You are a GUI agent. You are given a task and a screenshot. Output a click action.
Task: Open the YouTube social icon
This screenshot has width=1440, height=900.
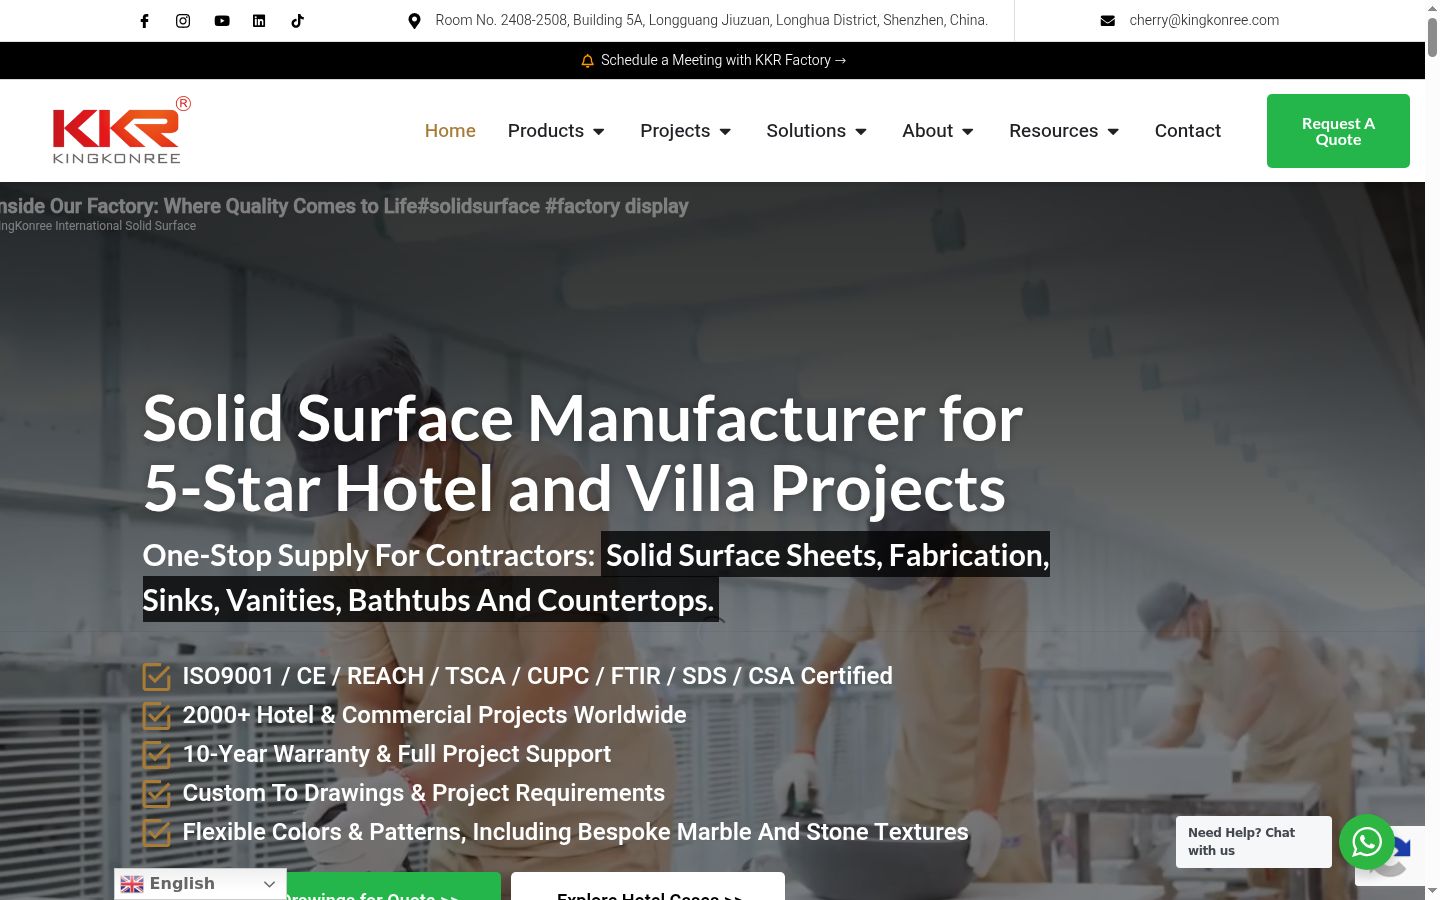pos(222,20)
